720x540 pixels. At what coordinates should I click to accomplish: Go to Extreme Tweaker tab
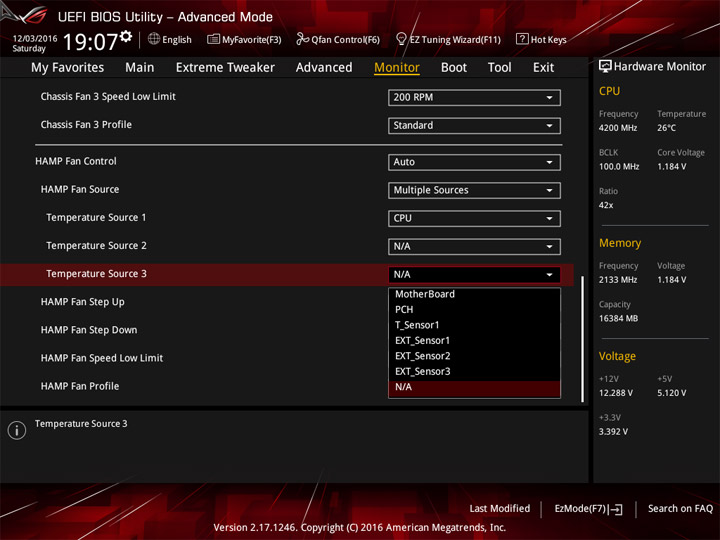tap(225, 68)
